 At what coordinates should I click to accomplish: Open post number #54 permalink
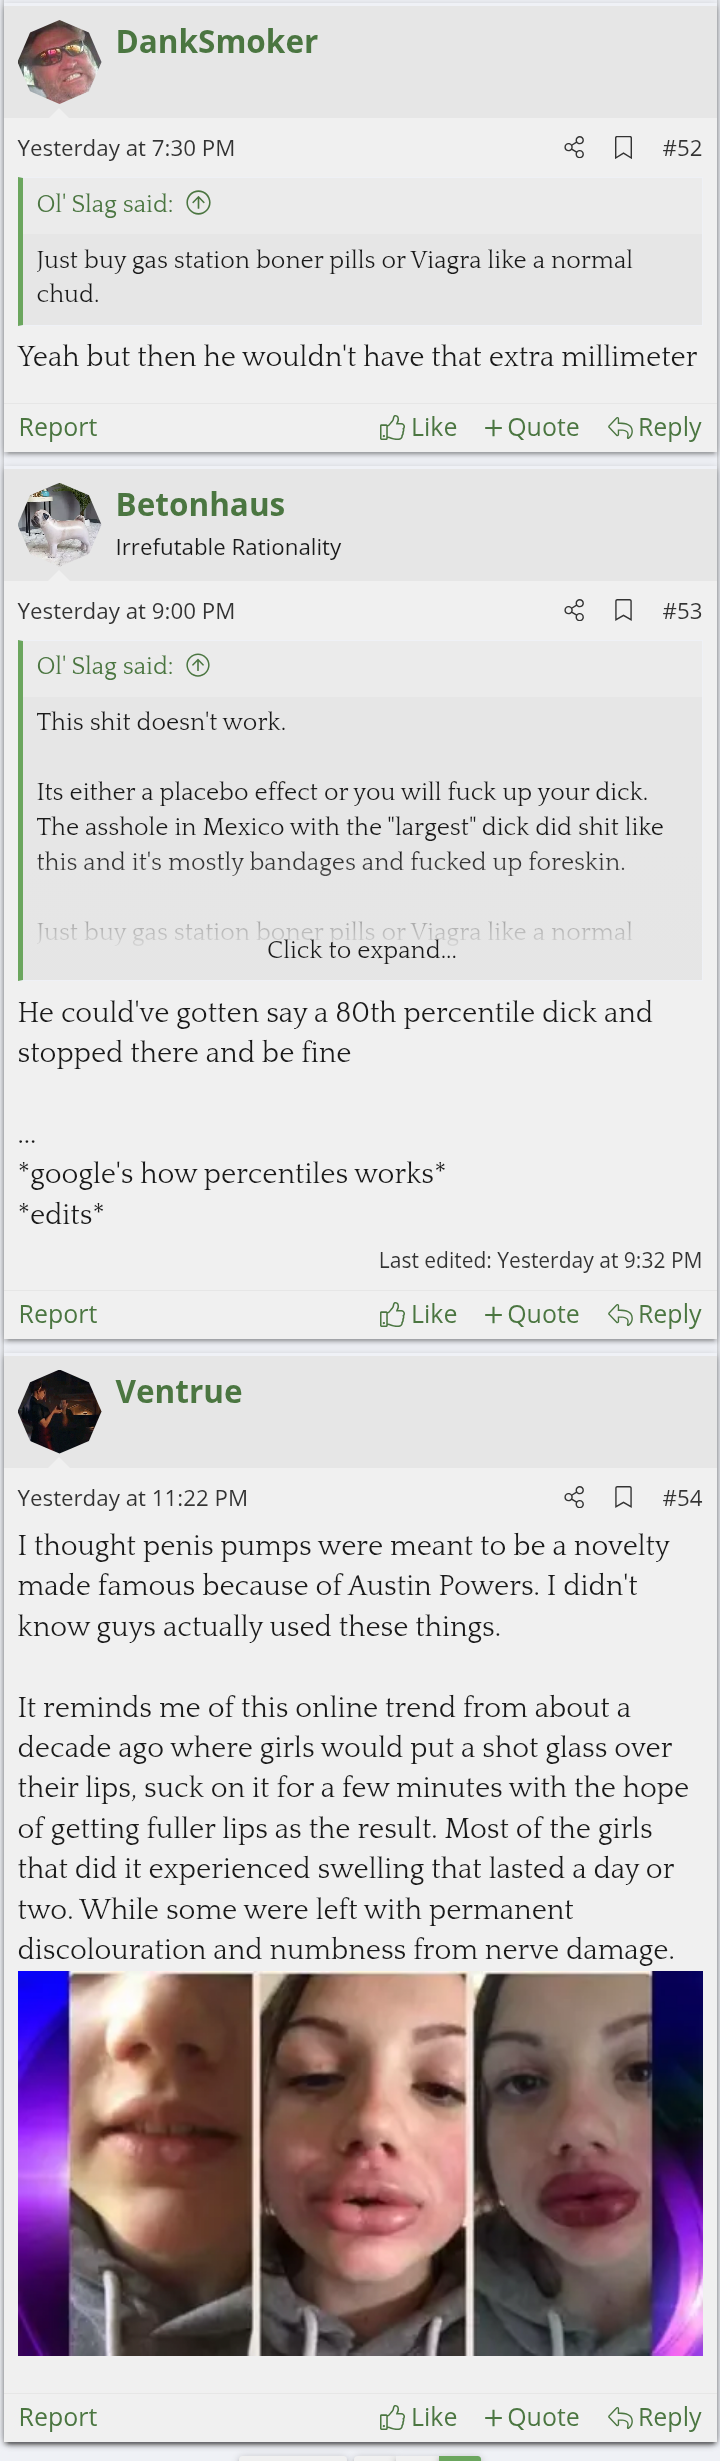682,1497
